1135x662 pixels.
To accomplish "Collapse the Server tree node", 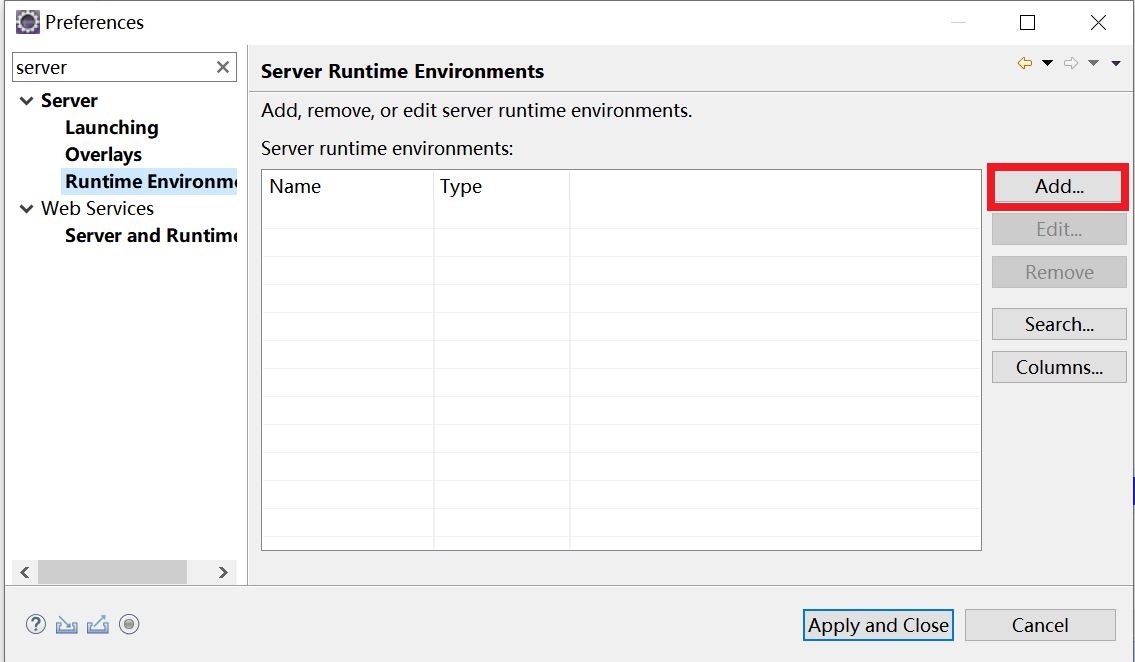I will (x=27, y=101).
